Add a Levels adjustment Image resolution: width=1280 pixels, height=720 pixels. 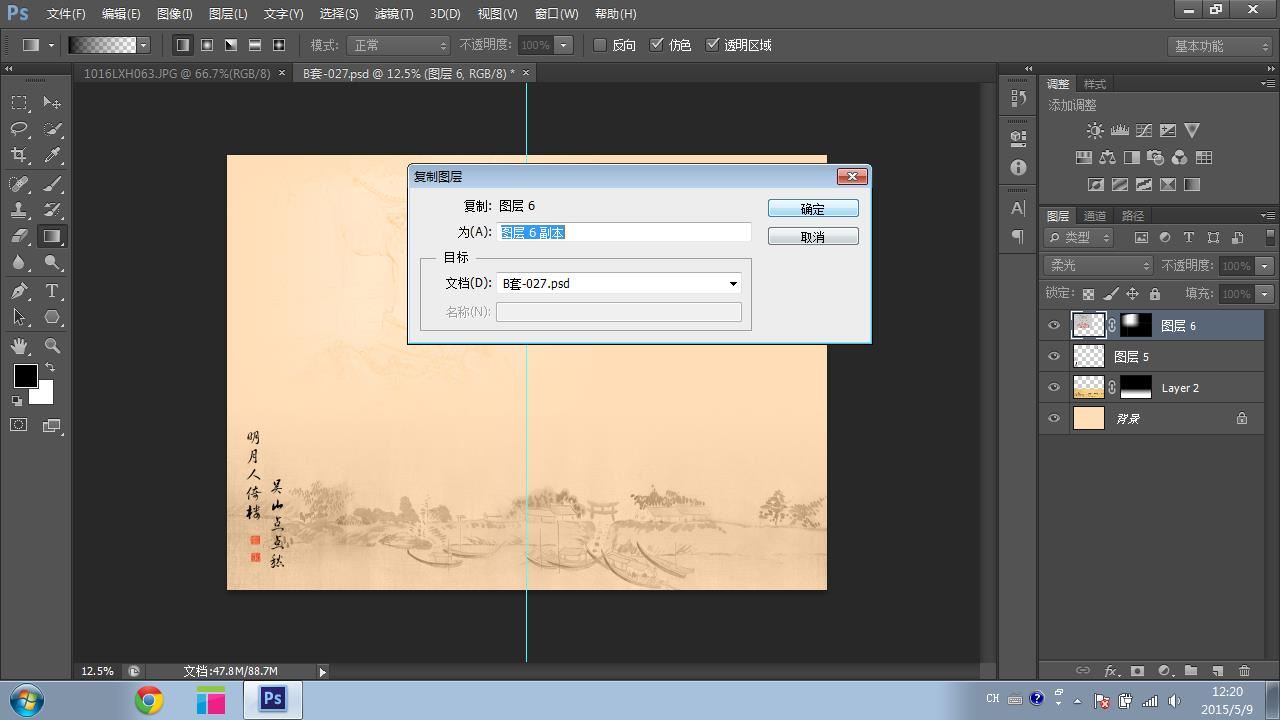coord(1120,131)
